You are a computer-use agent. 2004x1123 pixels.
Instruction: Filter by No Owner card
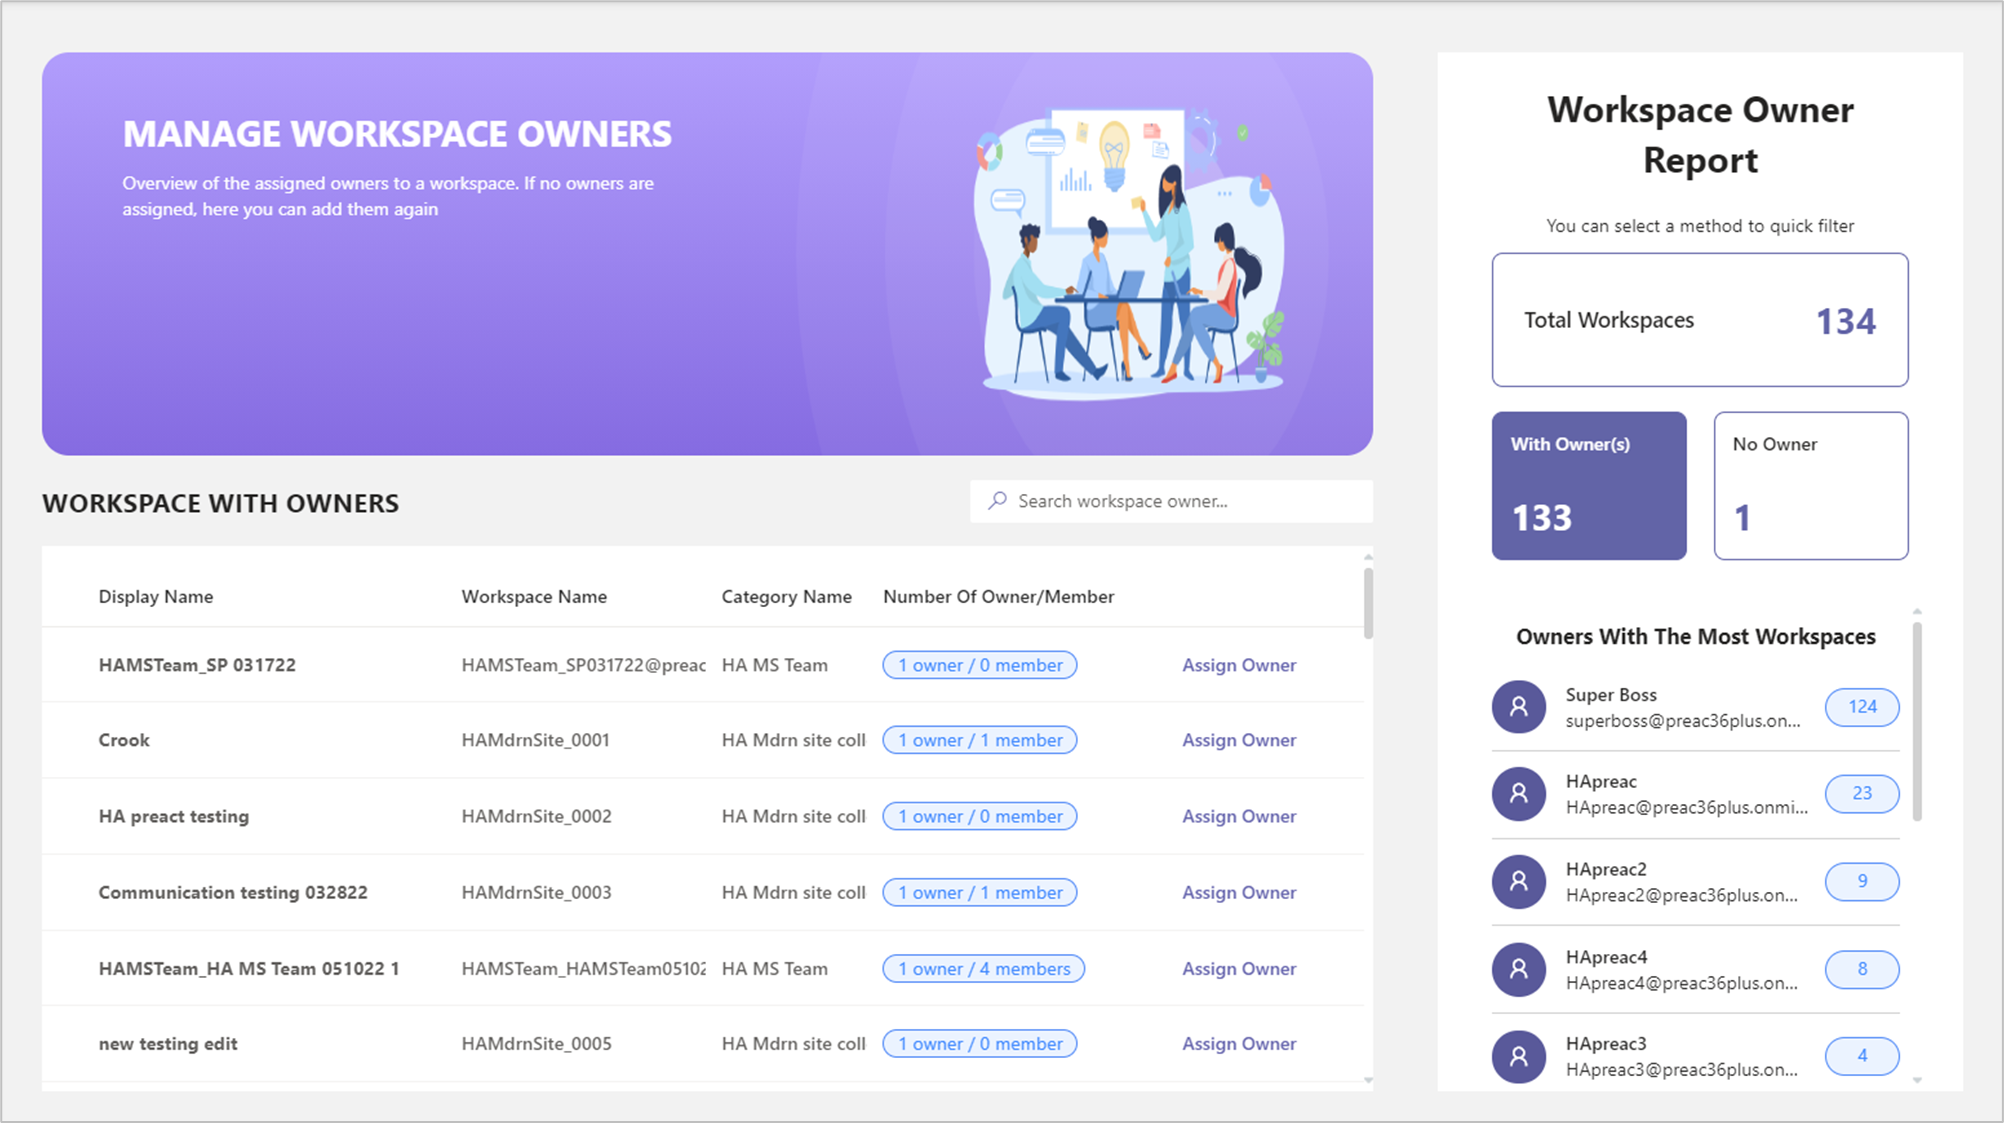(1810, 486)
